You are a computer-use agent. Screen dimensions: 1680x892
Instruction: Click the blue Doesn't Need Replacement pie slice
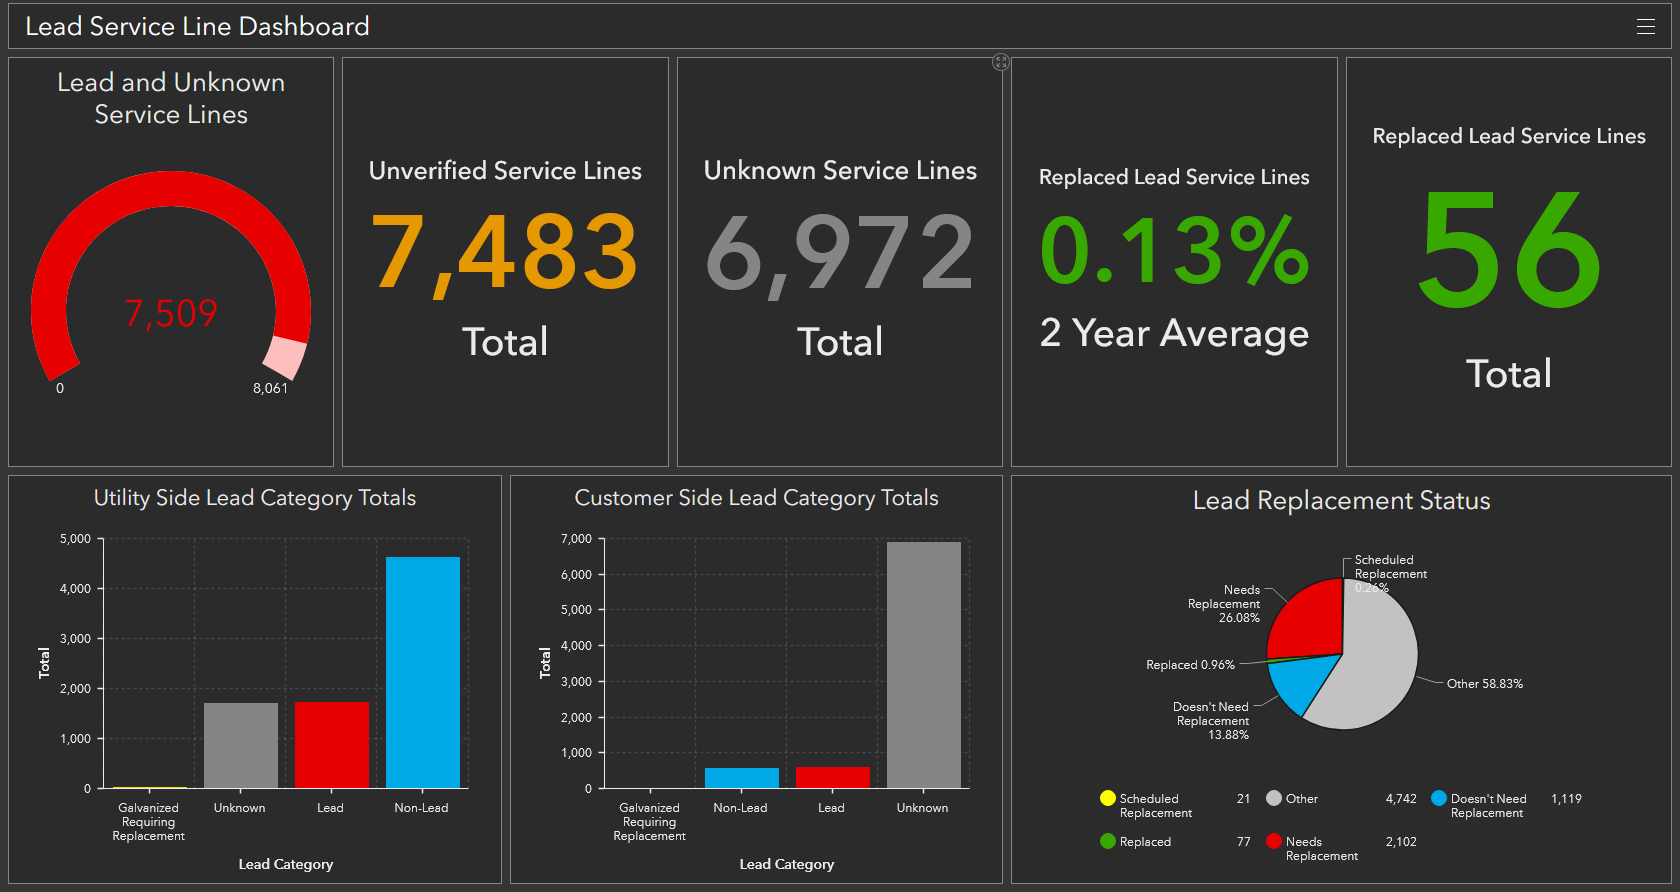coord(1300,681)
